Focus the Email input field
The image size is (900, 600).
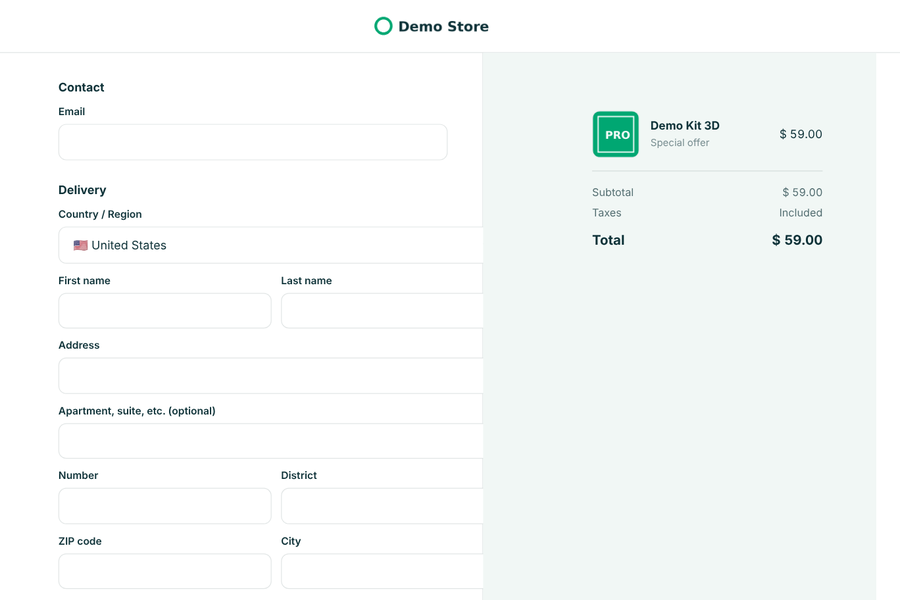253,142
